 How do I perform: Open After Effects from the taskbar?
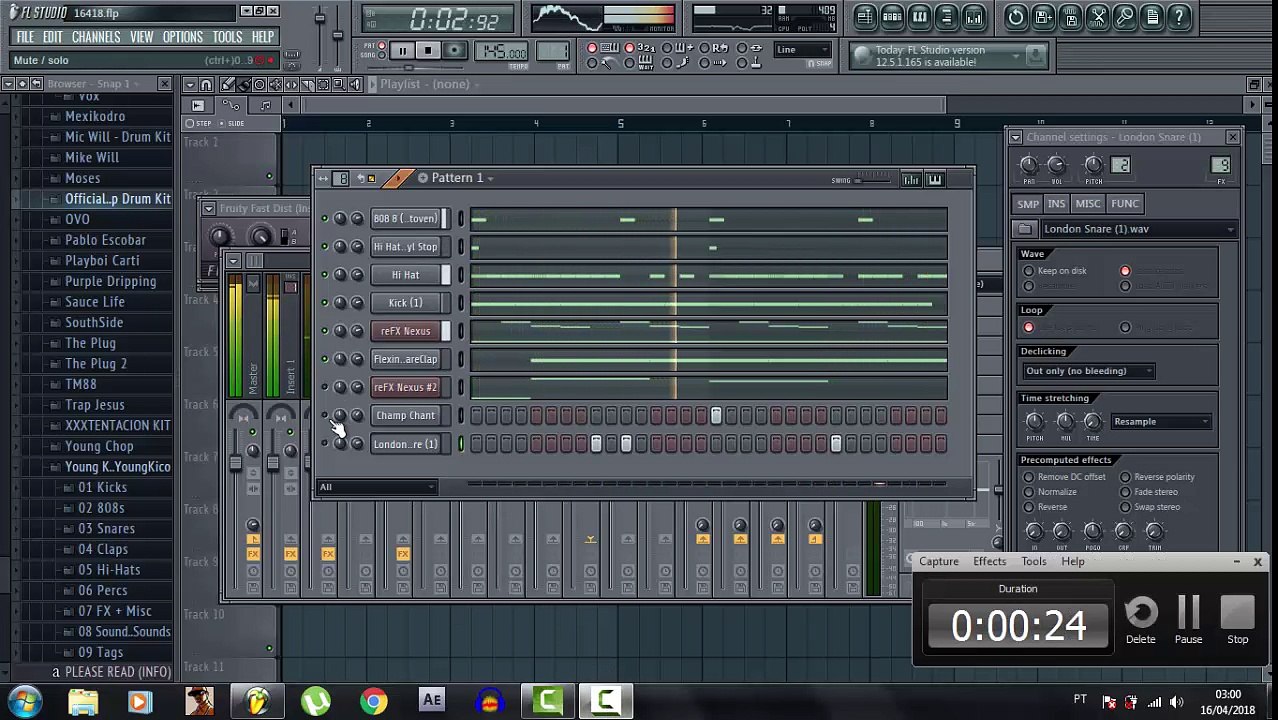point(432,701)
